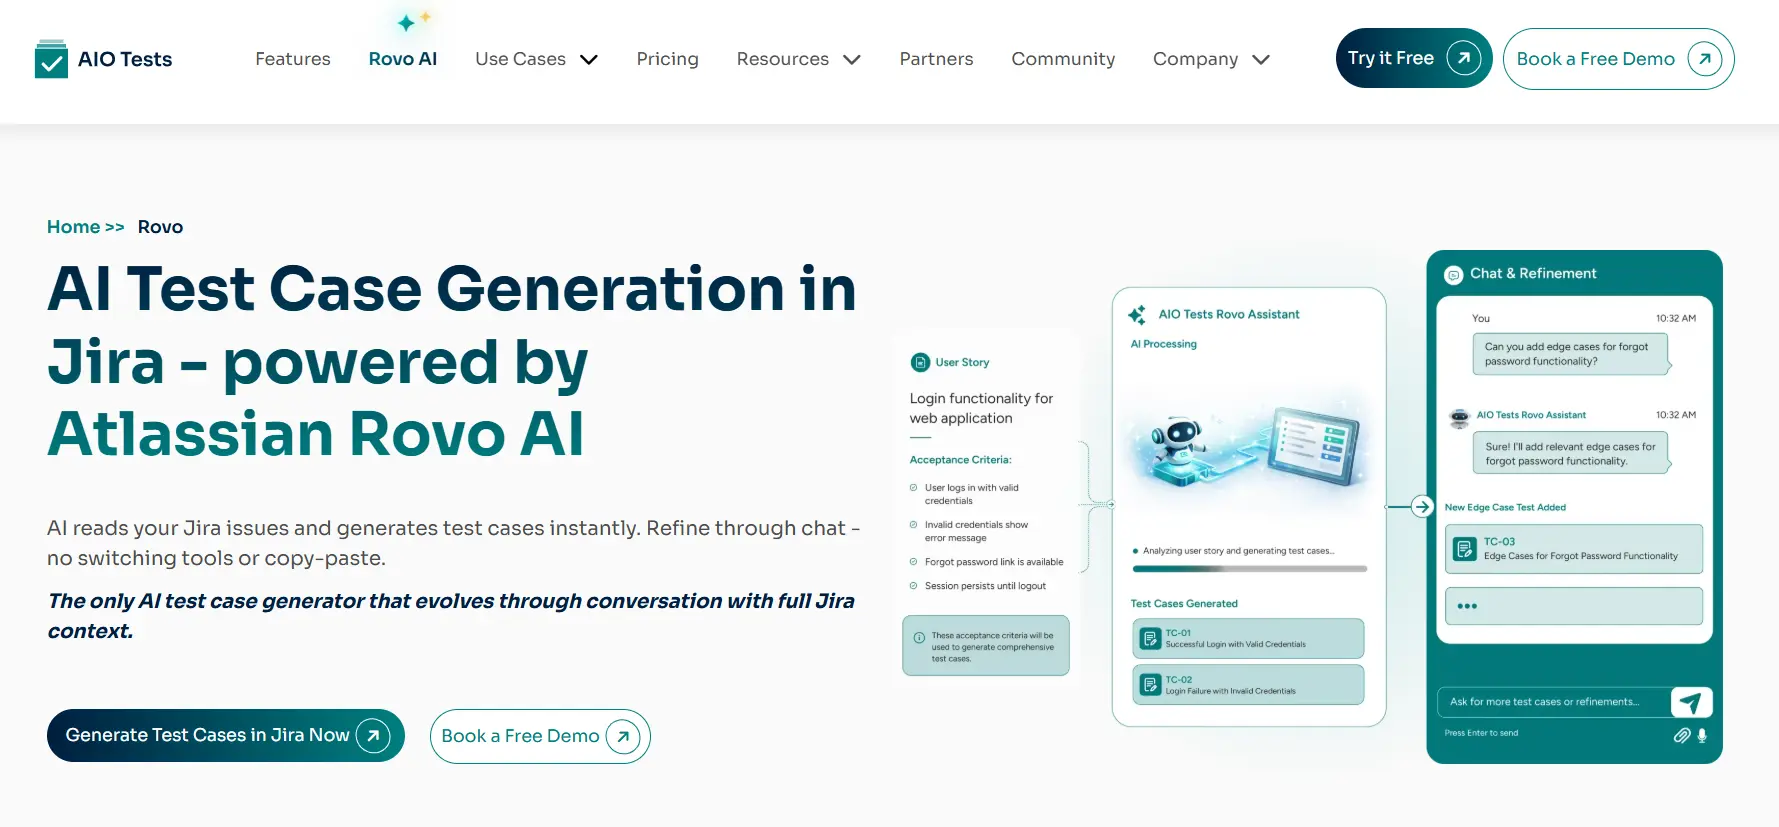Click "Forgot password link is available" check
Screen dimensions: 1779x827
coord(913,562)
